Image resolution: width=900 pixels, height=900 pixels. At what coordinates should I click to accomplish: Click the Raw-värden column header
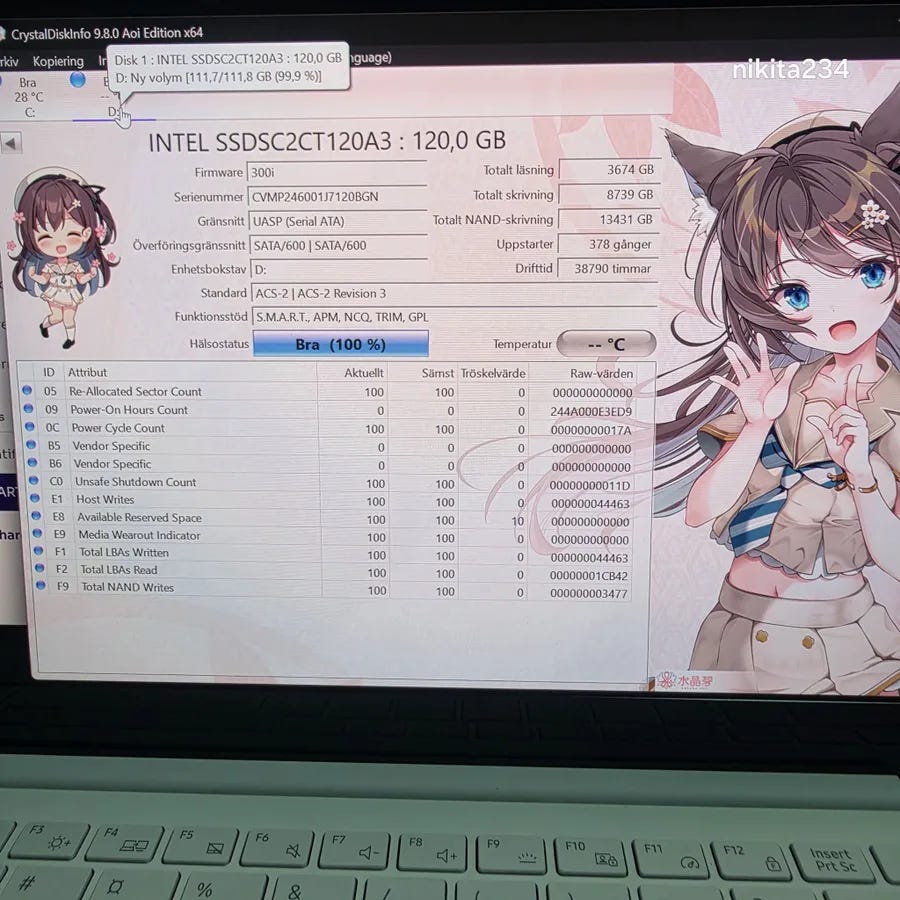tap(602, 373)
